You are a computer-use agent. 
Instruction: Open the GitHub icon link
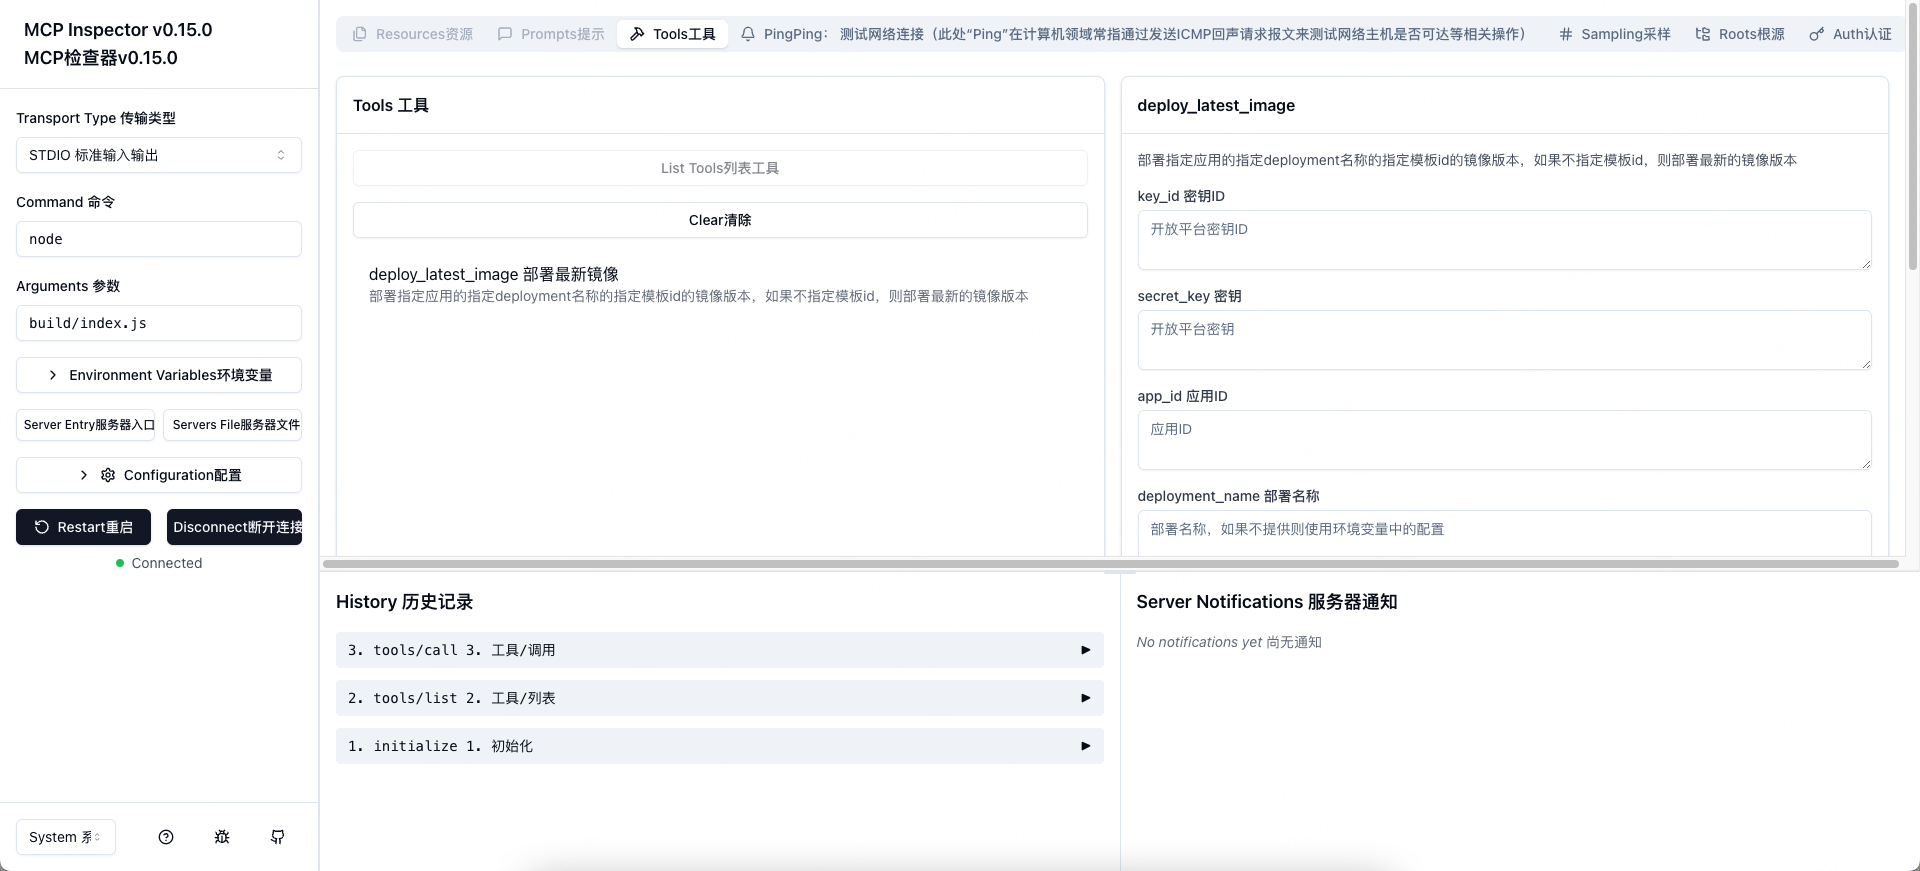[278, 837]
